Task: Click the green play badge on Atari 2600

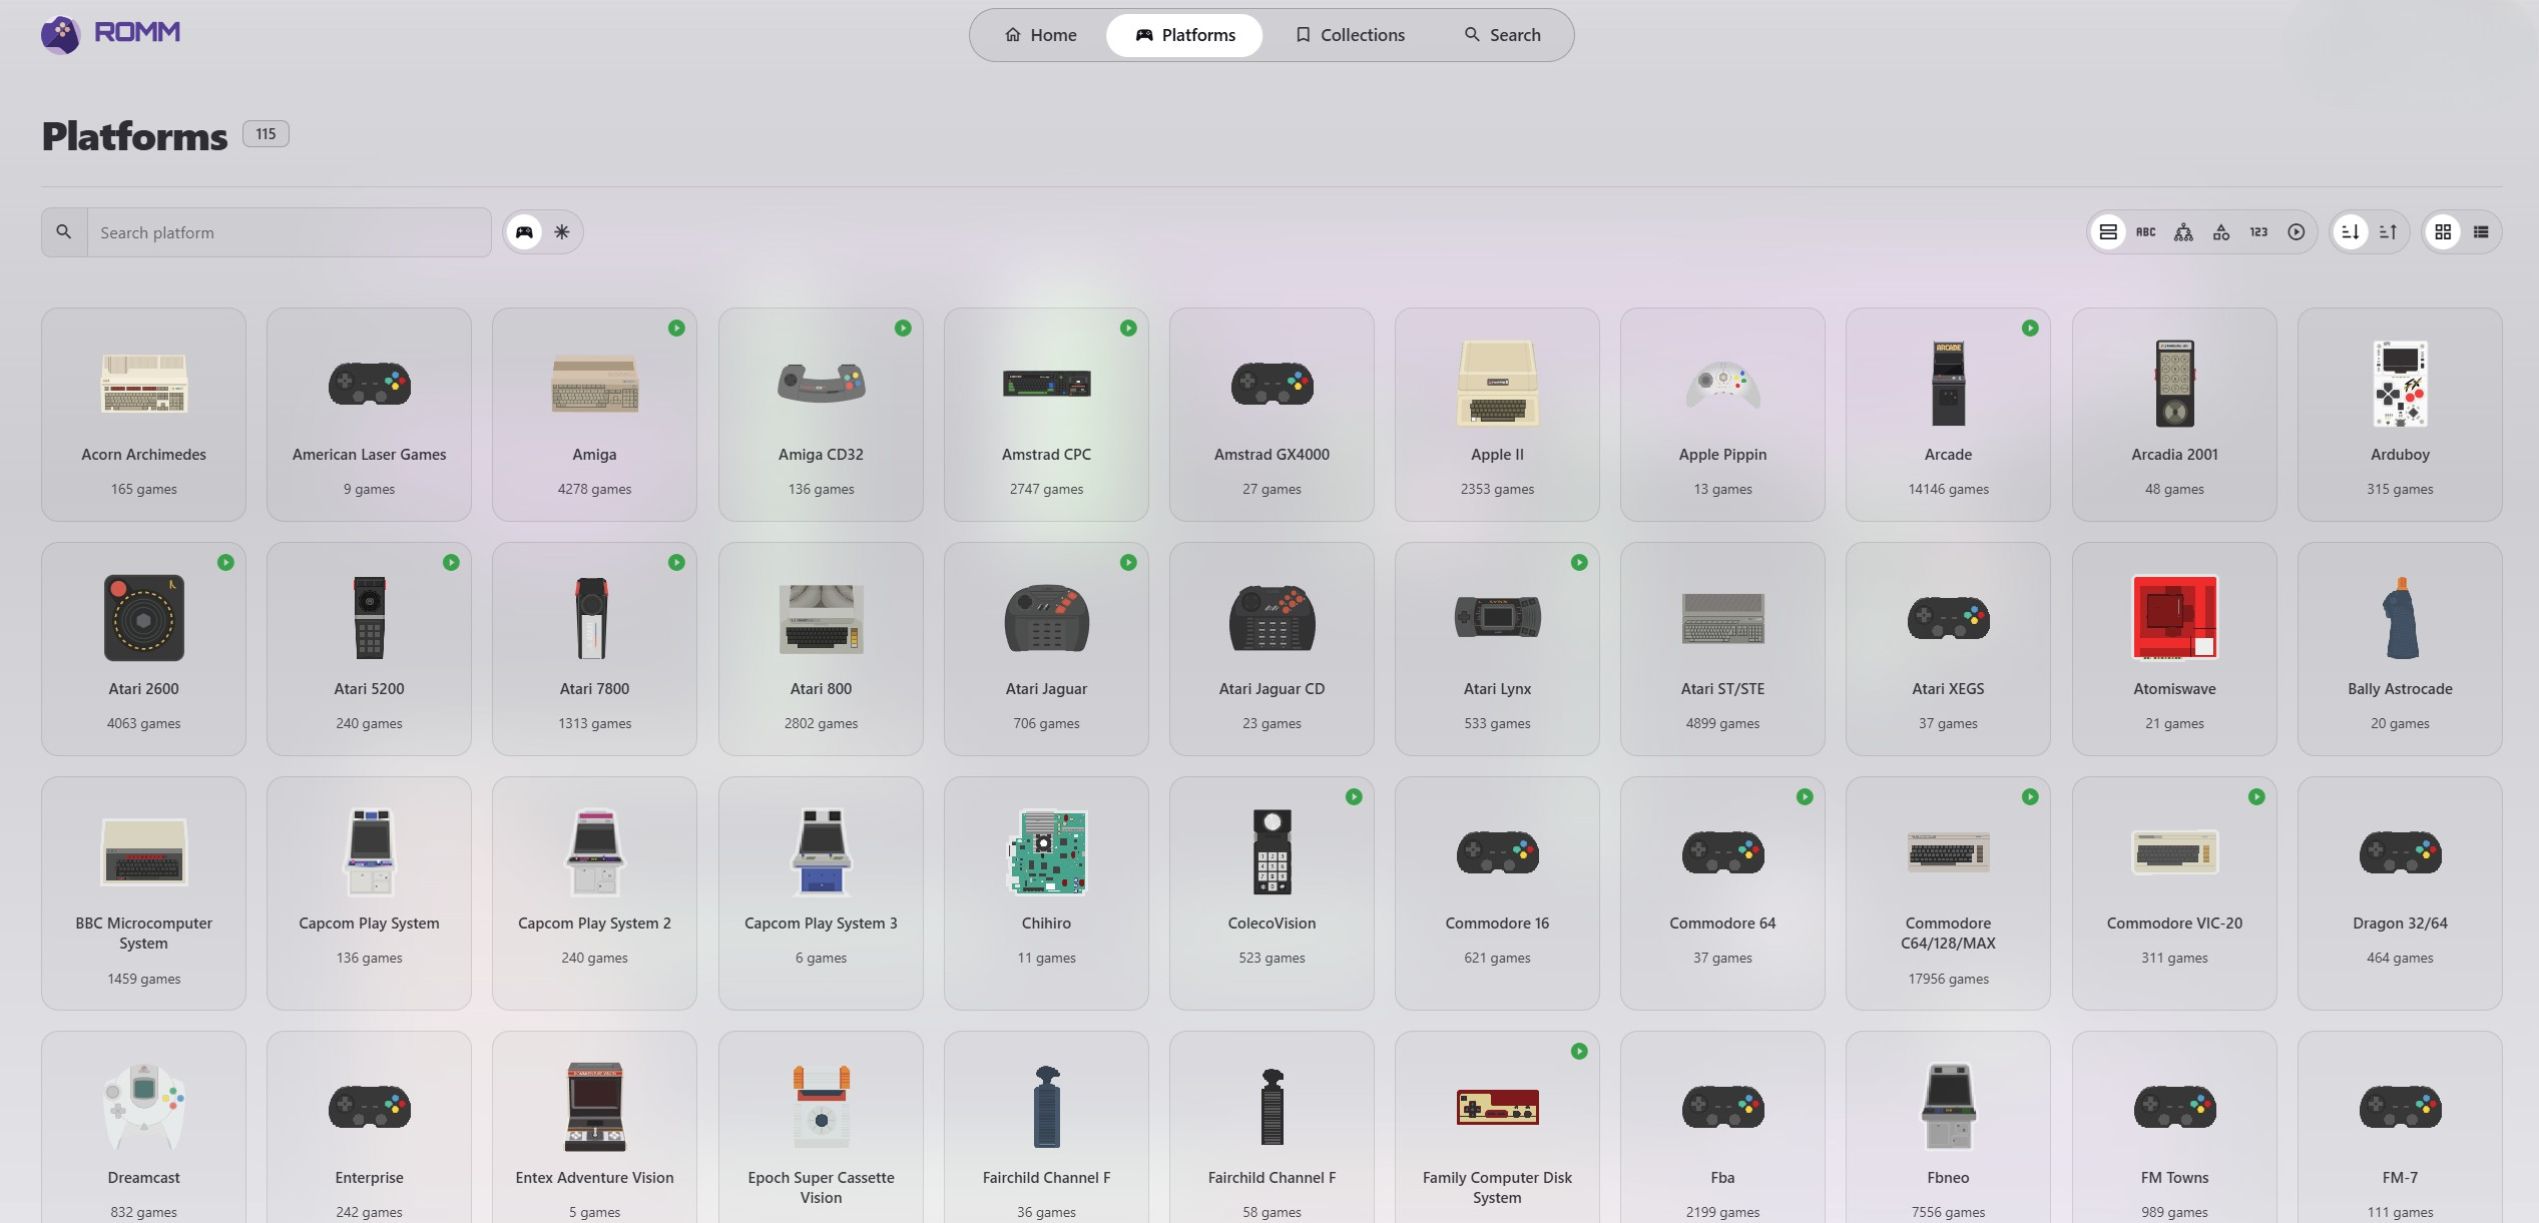Action: [226, 563]
